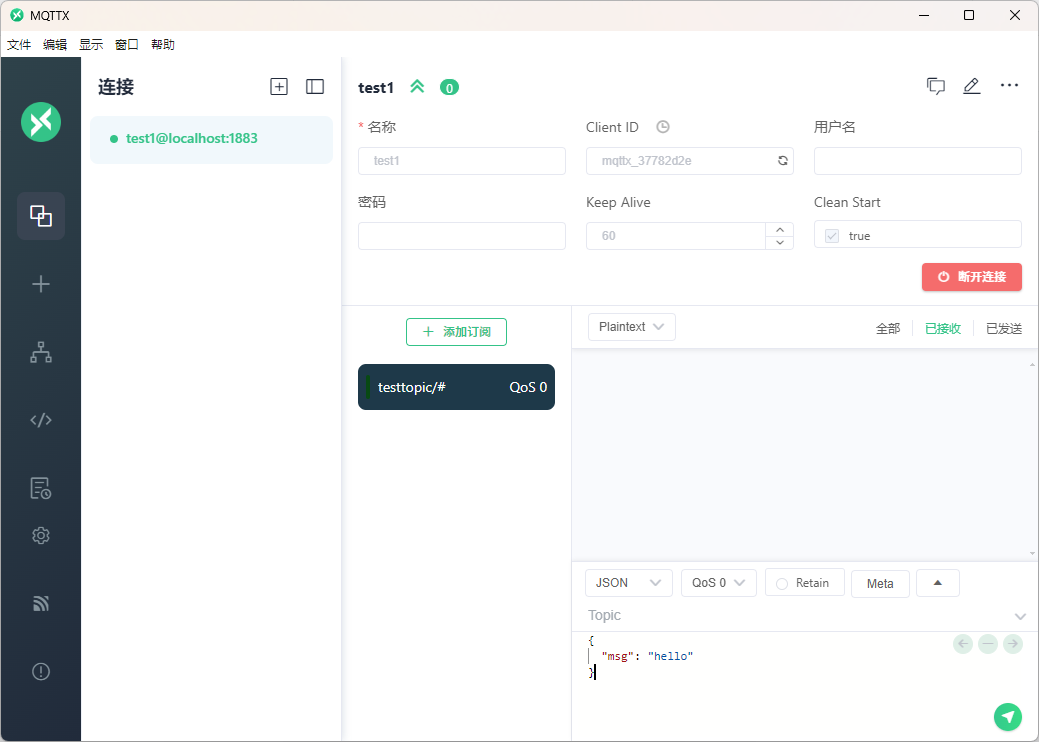Open the QoS 0 dropdown
1039x742 pixels.
pyautogui.click(x=718, y=583)
